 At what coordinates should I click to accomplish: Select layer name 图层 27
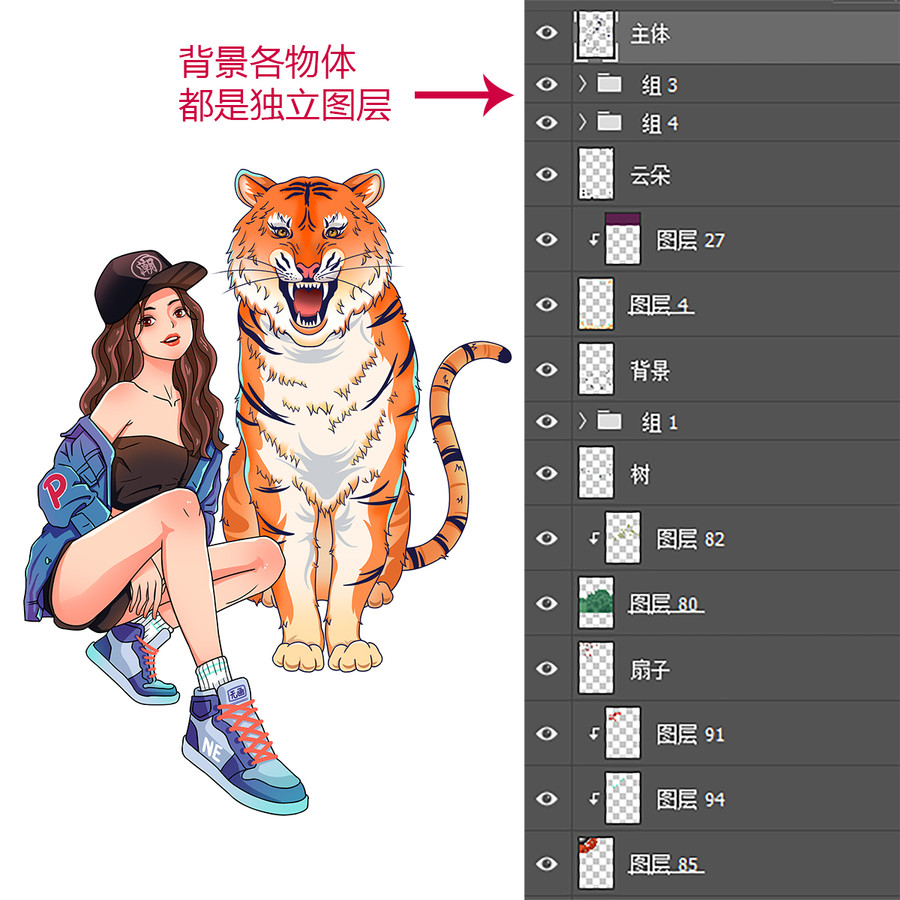tap(690, 240)
